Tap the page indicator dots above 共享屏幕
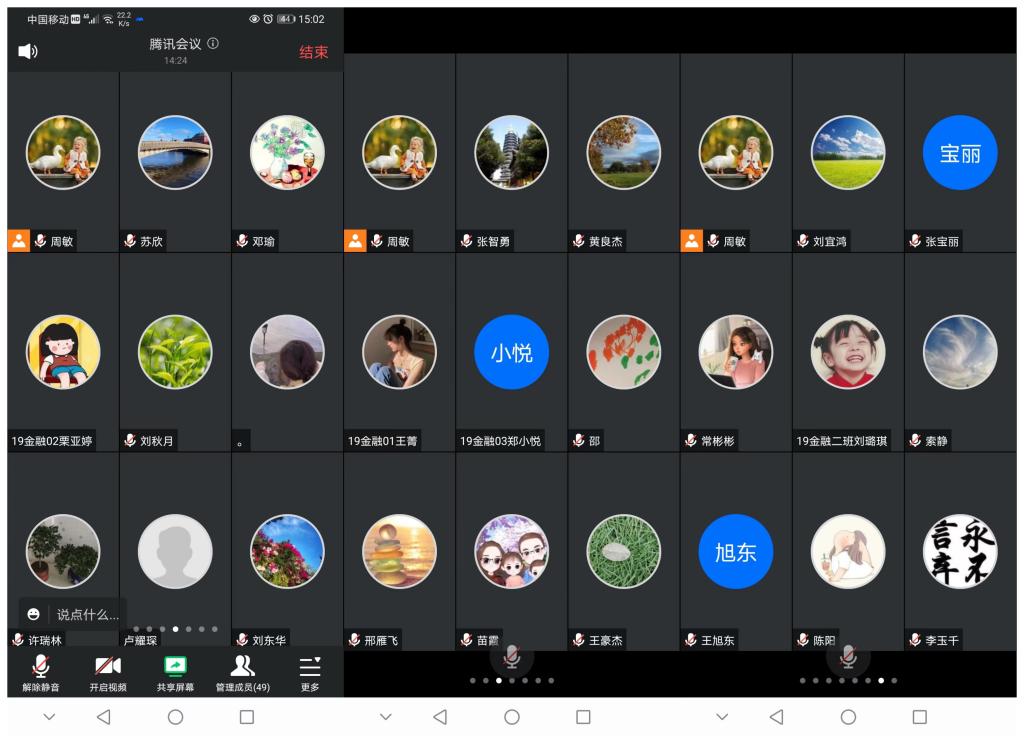Viewport: 1024px width, 744px height. pos(175,629)
